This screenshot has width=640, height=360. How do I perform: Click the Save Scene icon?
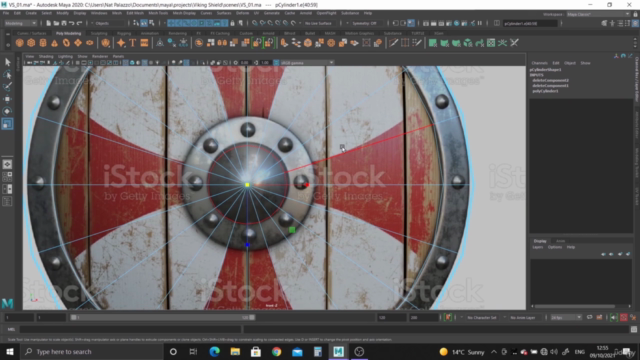64,23
